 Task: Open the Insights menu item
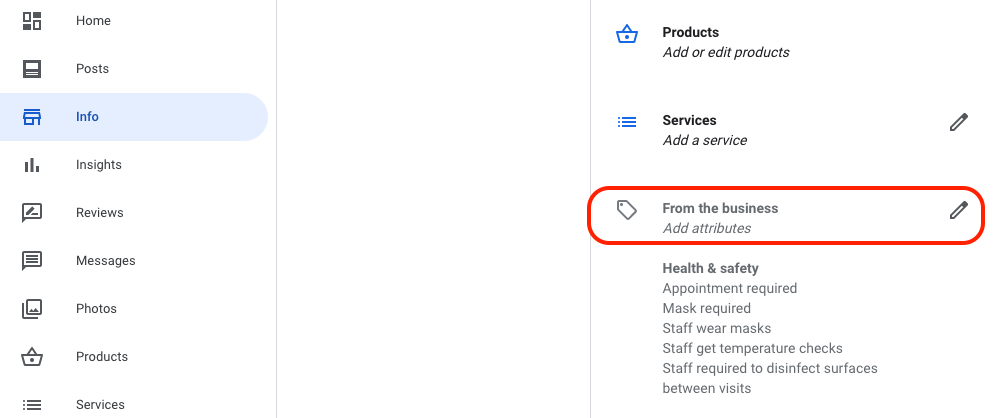(x=98, y=165)
